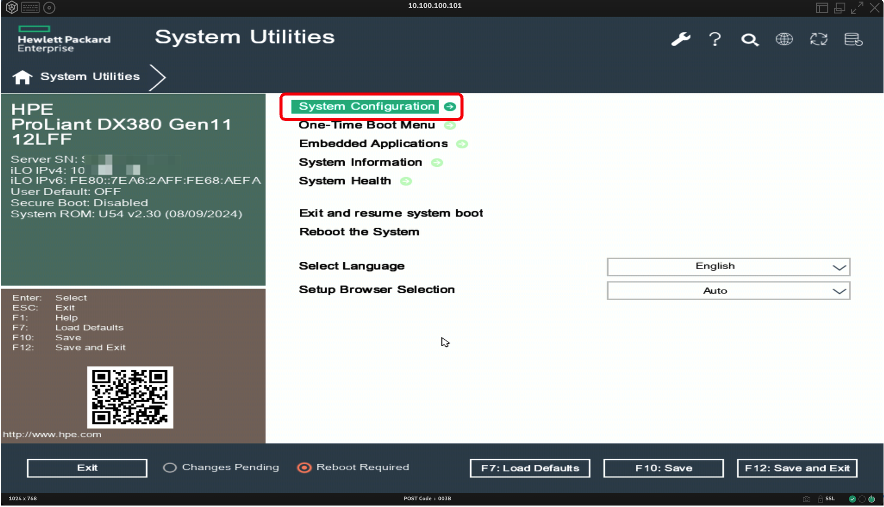
Task: Click the SSL lock icon in the status bar
Action: pos(820,499)
